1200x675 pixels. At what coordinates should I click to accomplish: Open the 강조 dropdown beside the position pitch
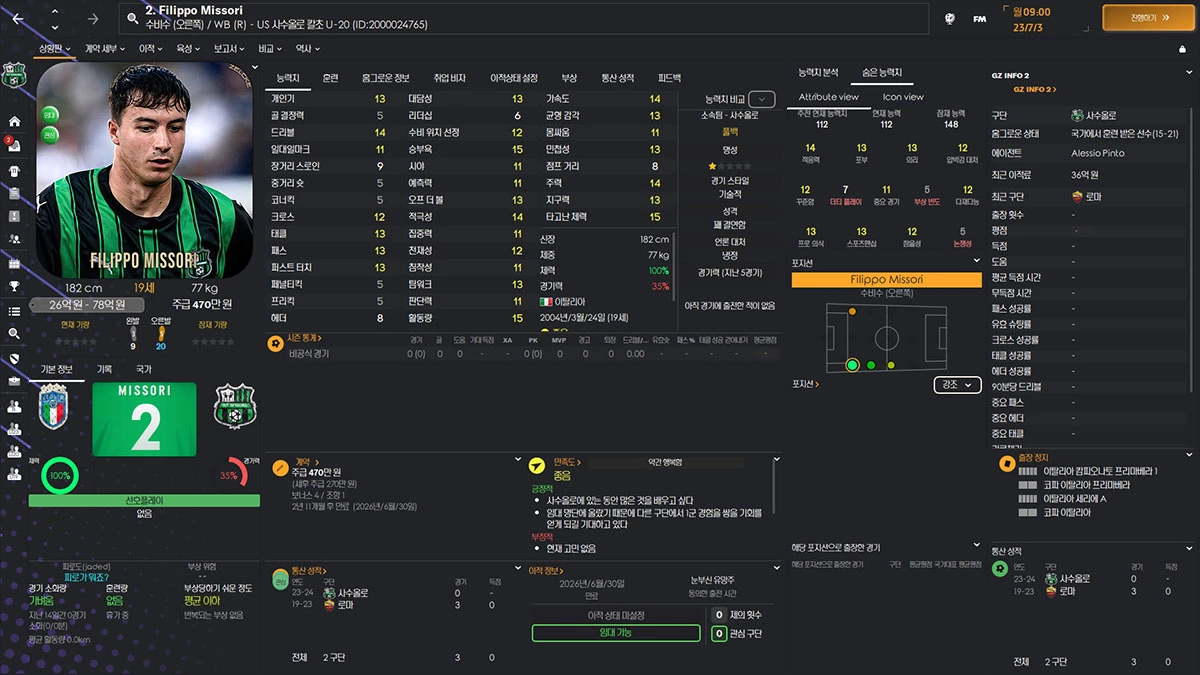(955, 385)
